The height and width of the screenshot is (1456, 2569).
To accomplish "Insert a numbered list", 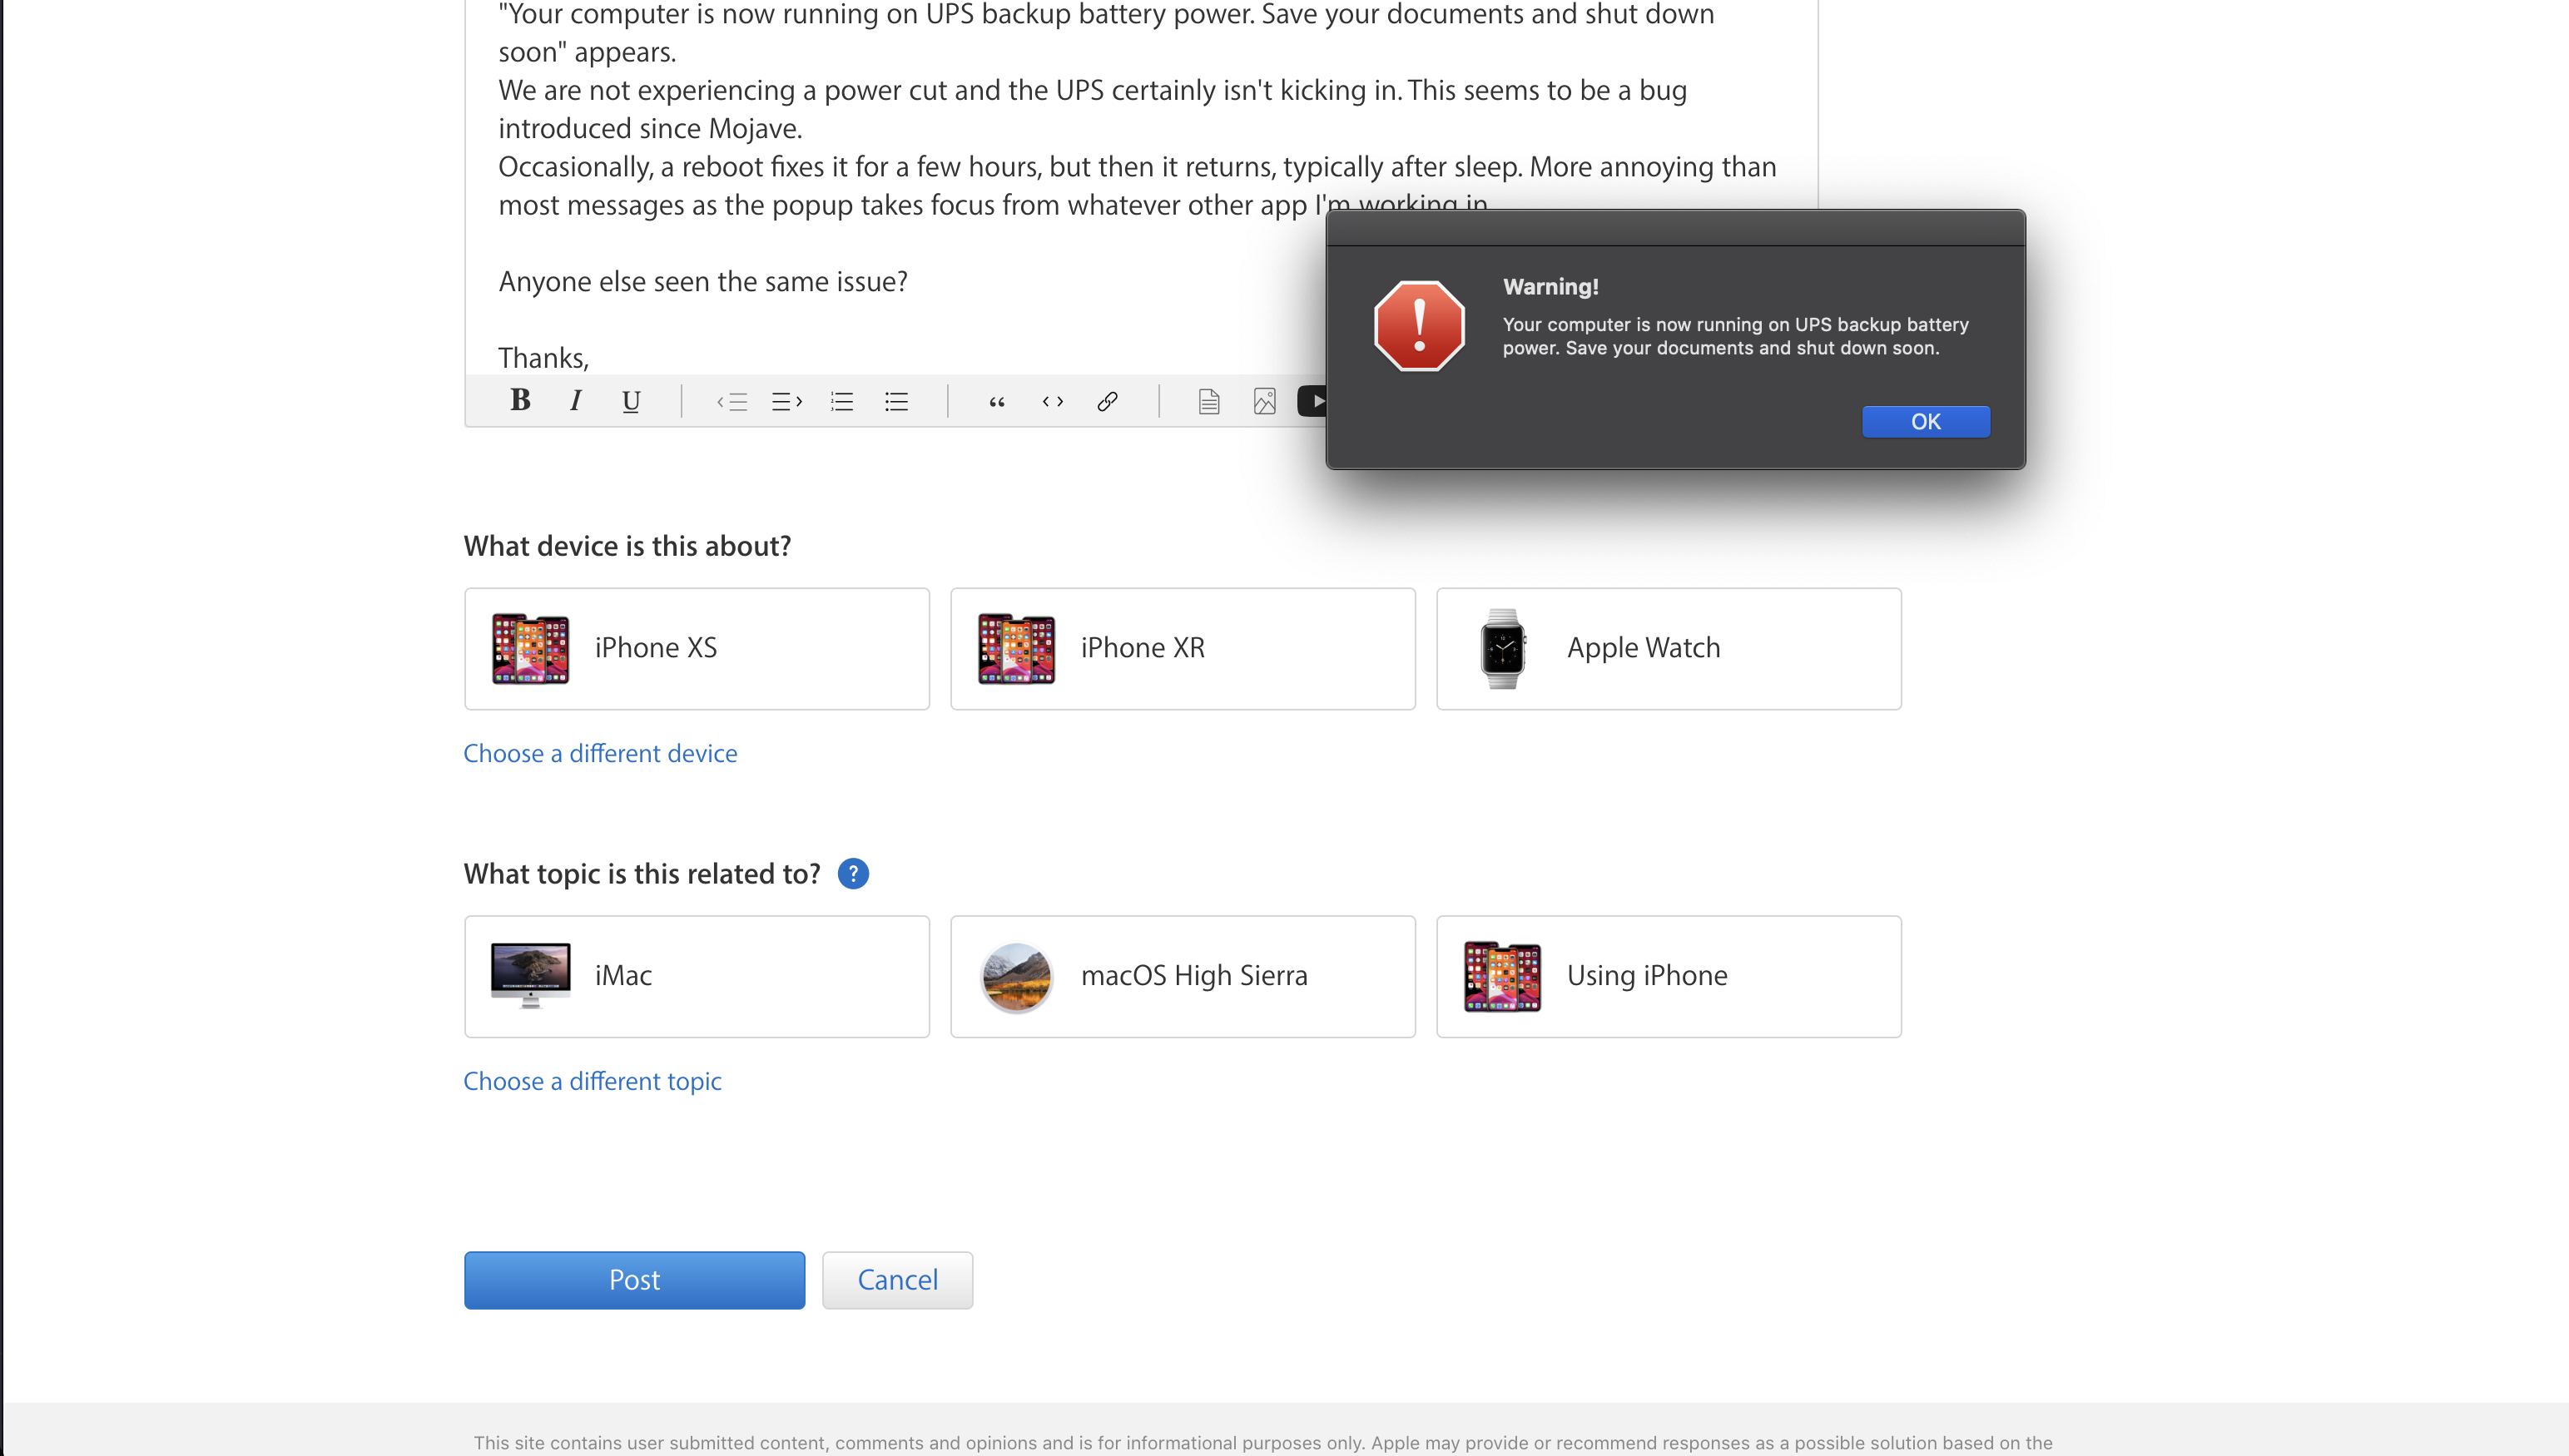I will coord(842,402).
